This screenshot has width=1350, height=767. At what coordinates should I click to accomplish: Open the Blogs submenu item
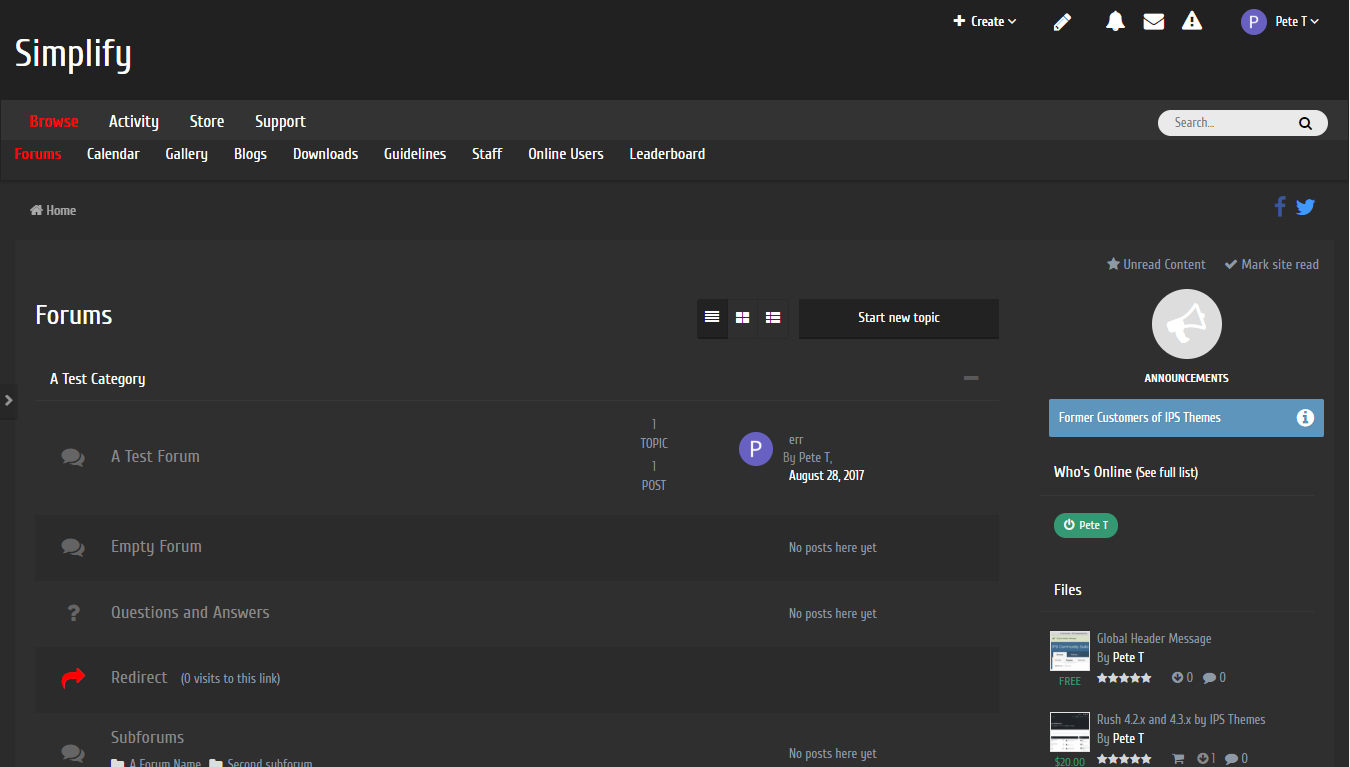point(250,154)
